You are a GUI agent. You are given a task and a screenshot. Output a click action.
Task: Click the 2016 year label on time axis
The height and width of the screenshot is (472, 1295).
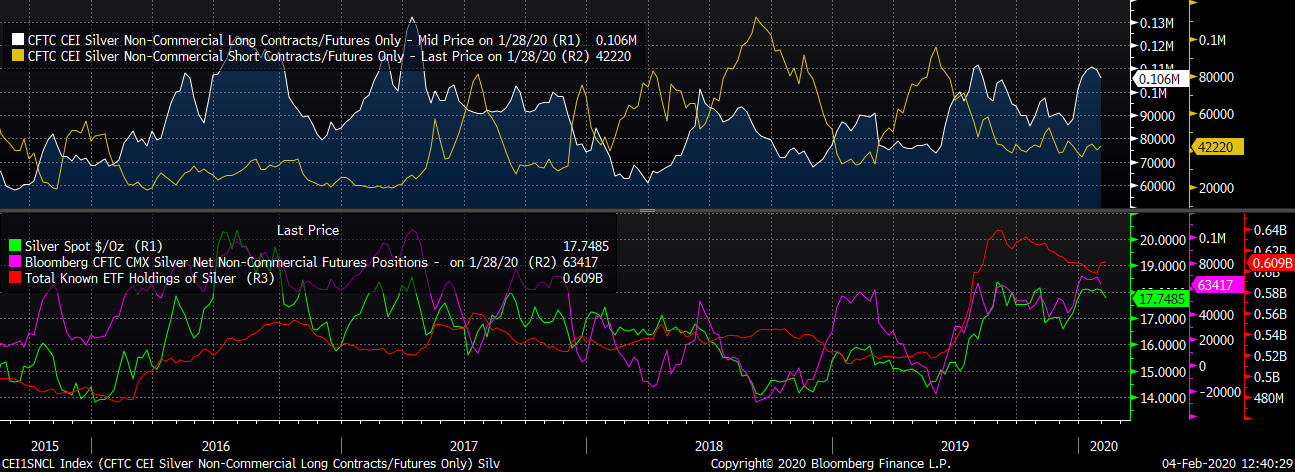[x=215, y=445]
